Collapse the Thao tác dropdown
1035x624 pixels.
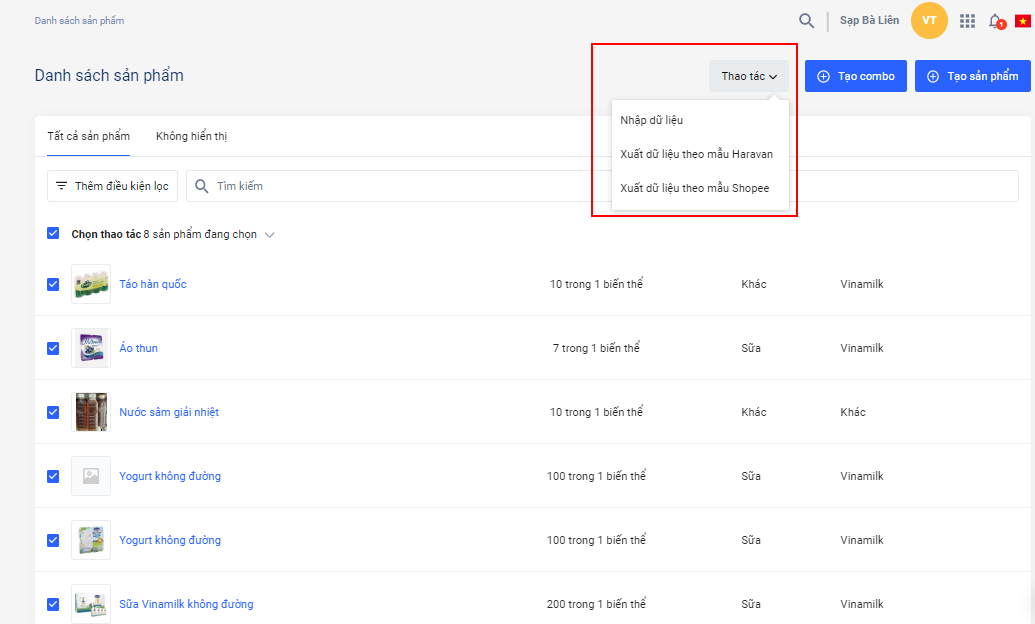(749, 76)
